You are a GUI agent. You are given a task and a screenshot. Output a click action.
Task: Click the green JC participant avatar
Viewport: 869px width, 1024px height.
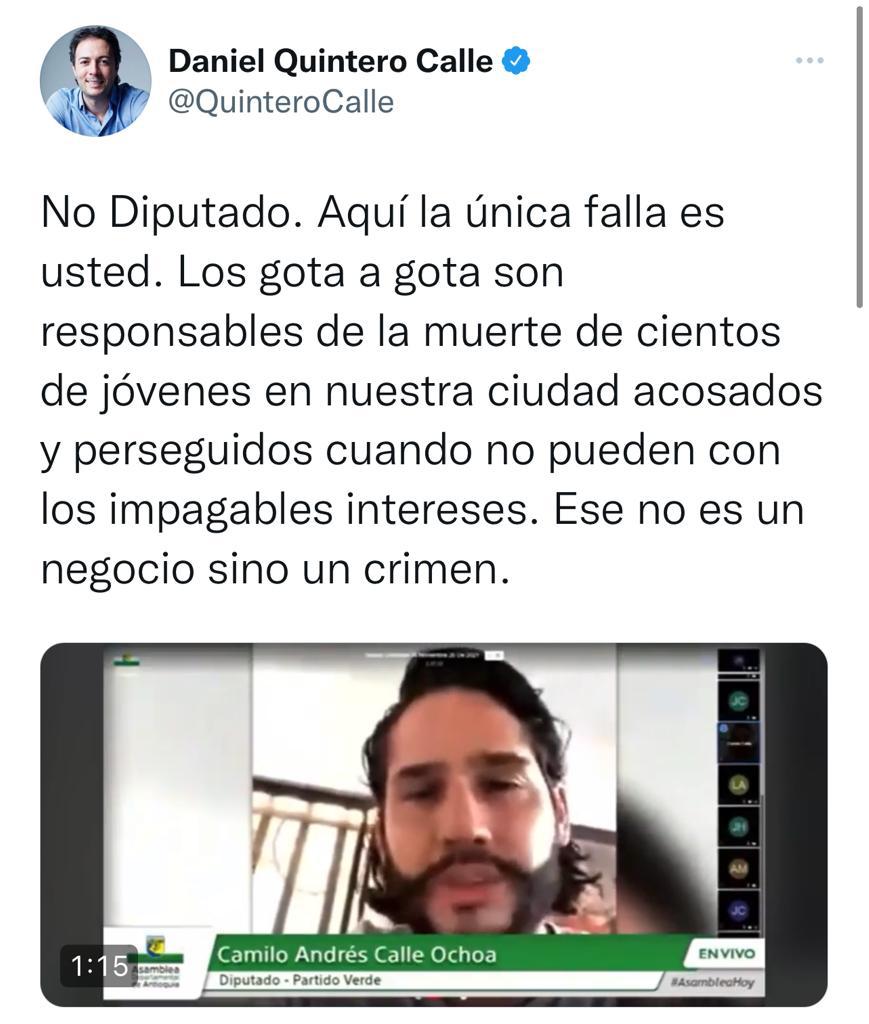(738, 701)
